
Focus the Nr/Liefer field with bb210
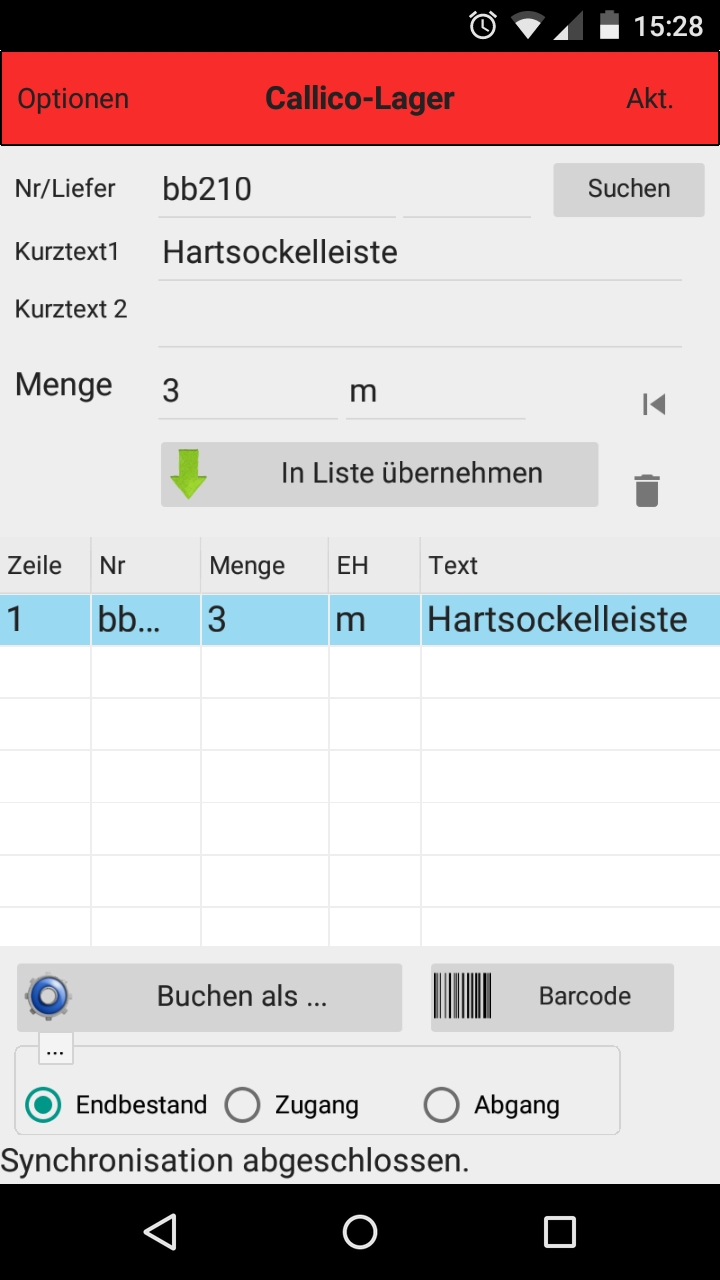point(277,190)
